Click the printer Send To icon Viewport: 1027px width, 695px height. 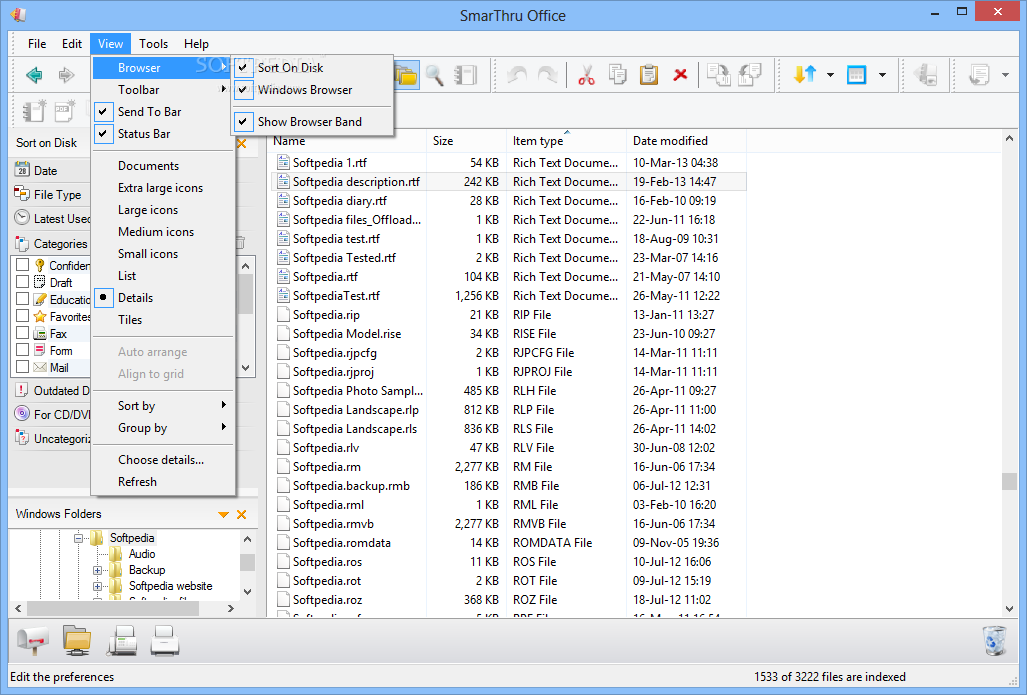165,641
